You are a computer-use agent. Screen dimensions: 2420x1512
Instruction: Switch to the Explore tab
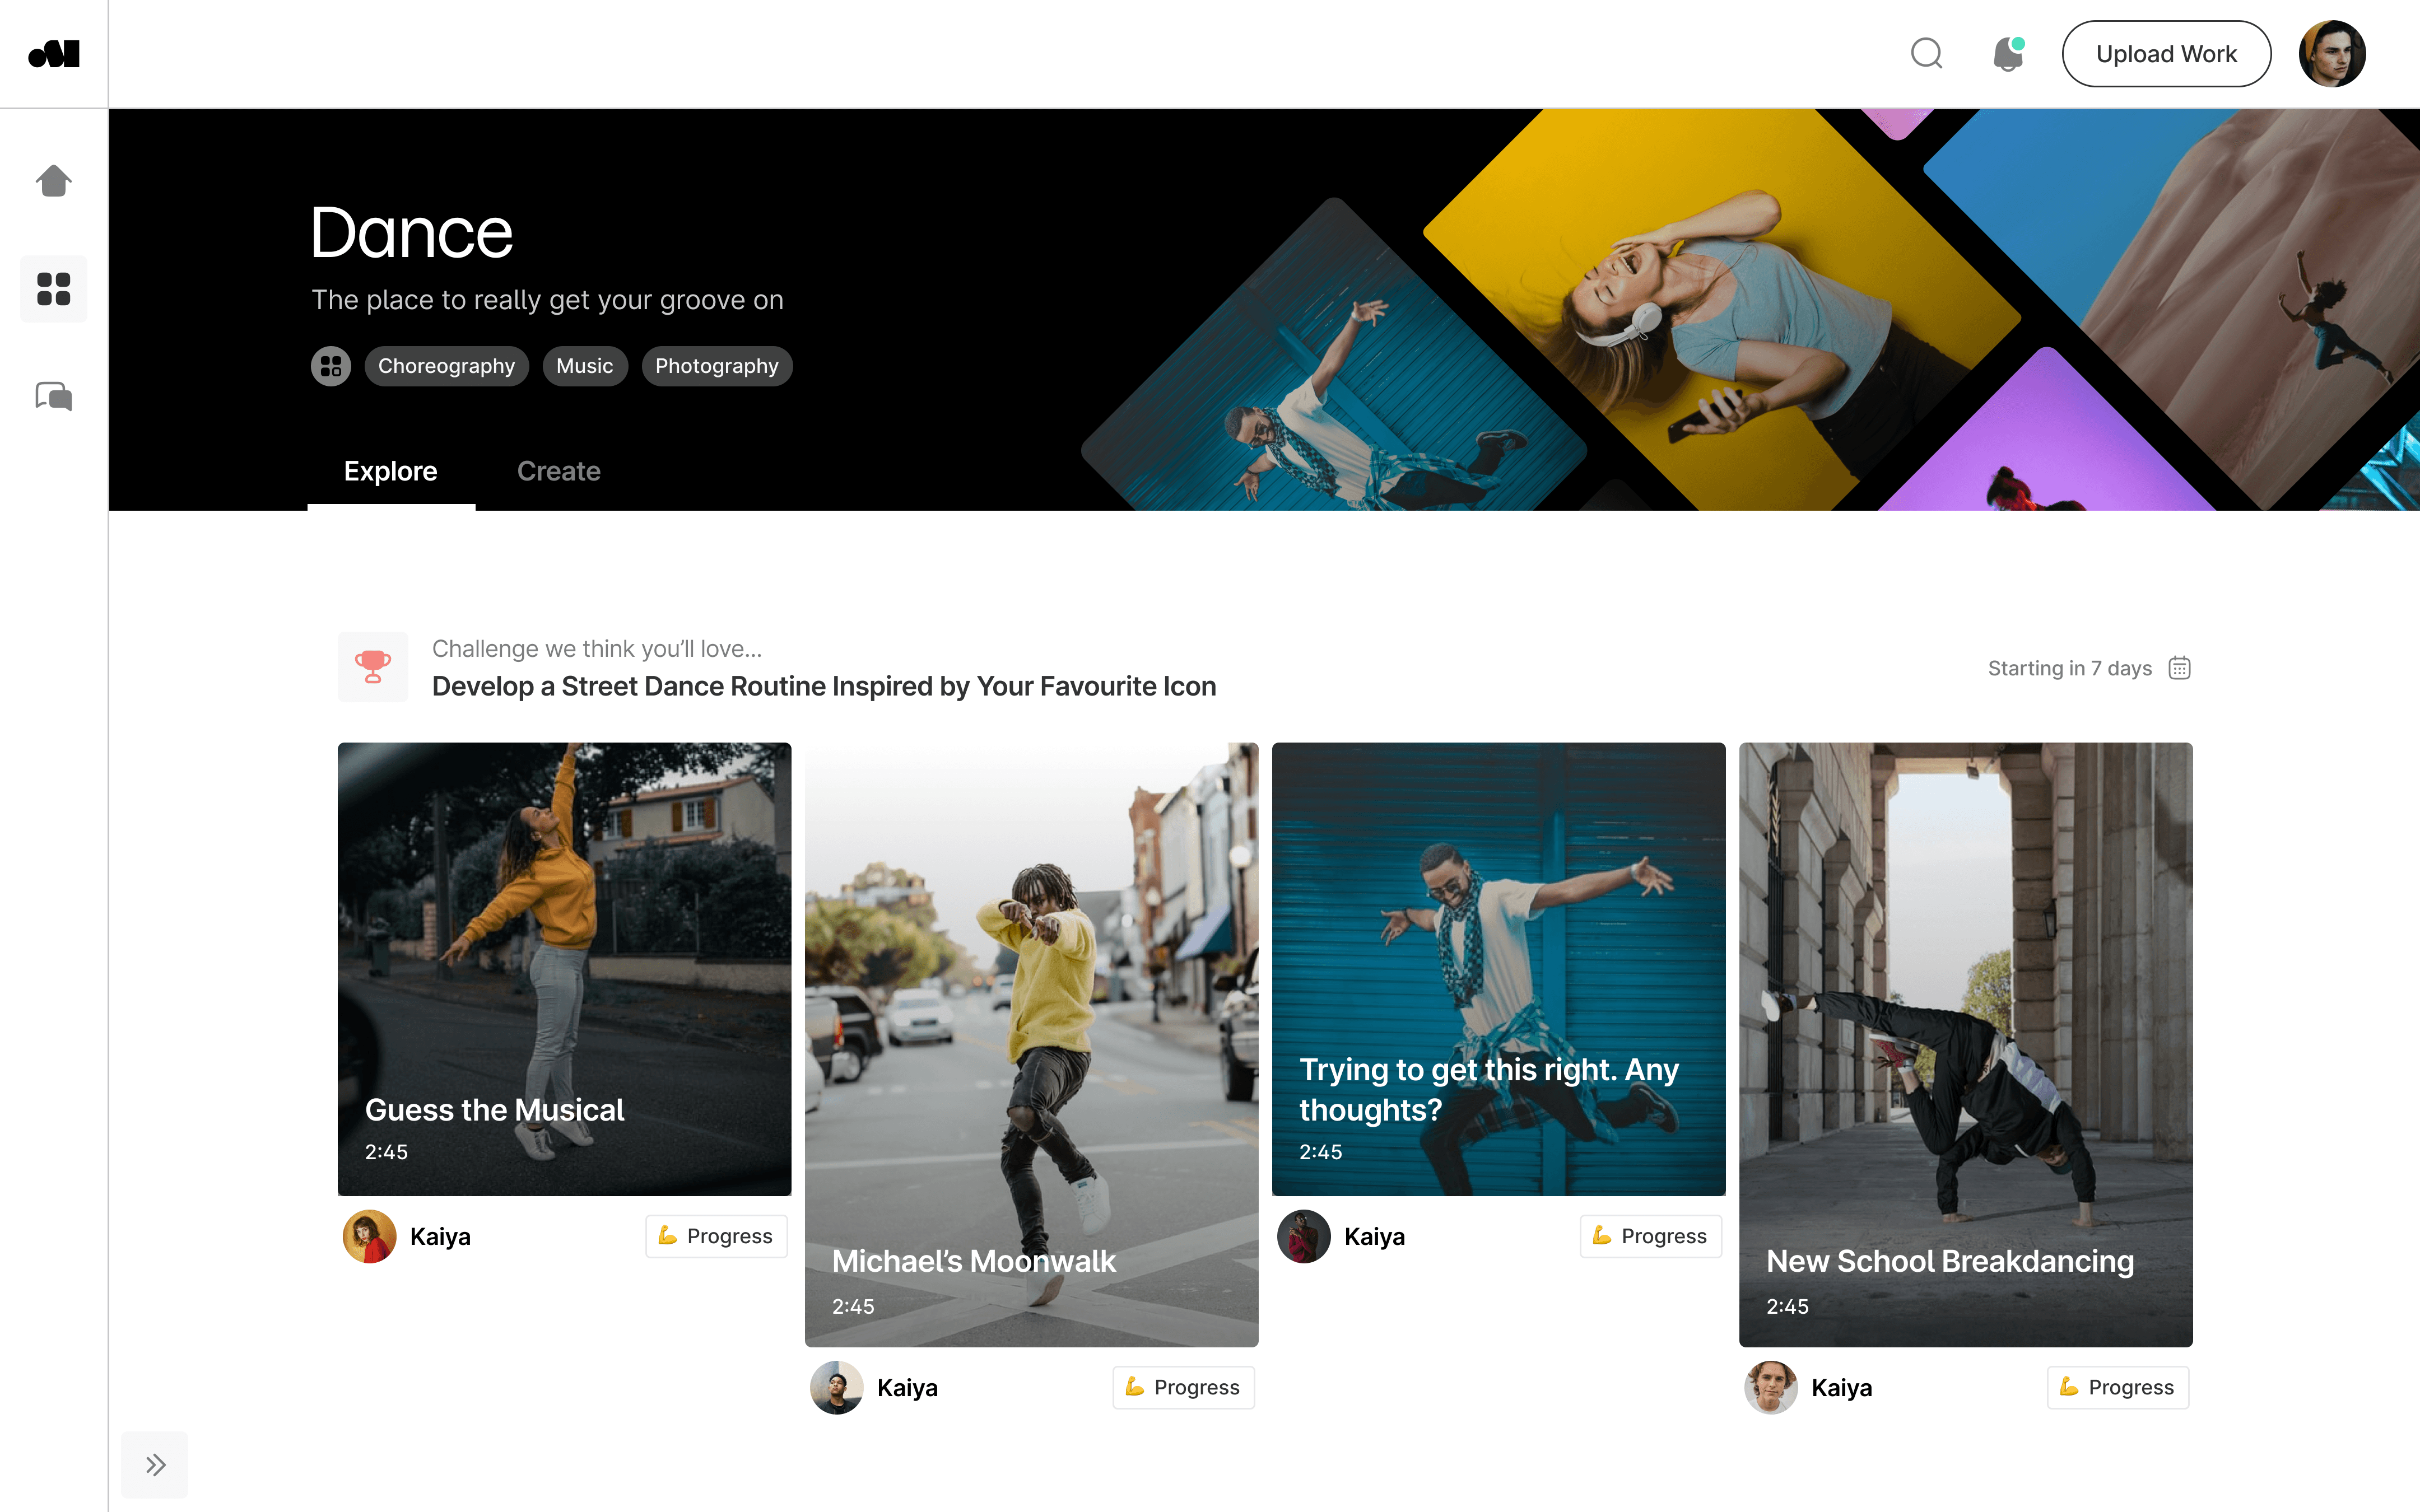390,471
